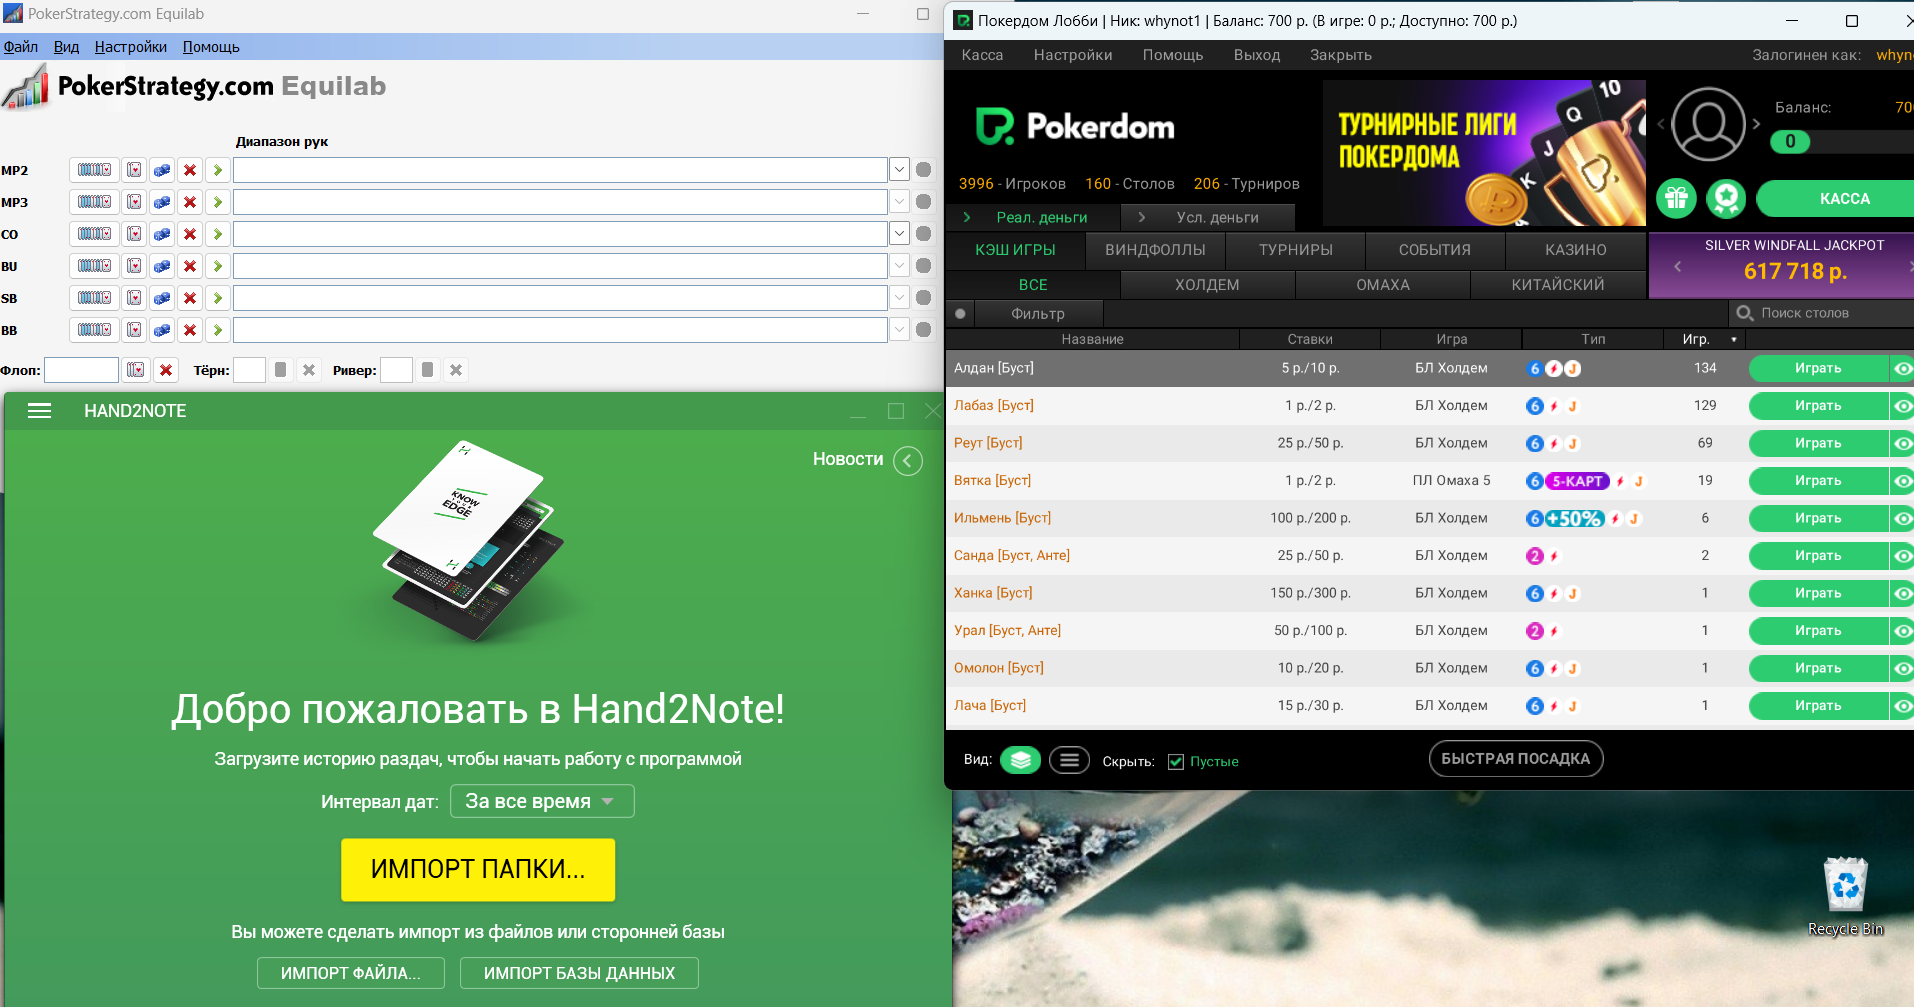Clear flop cards with red X
This screenshot has height=1007, width=1914.
(166, 370)
